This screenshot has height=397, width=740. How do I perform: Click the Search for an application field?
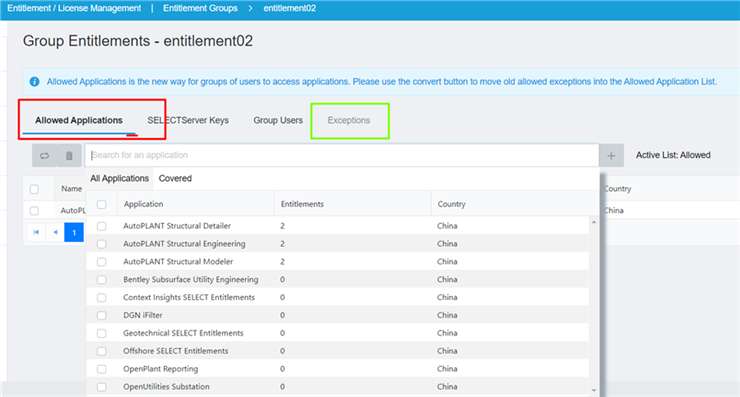point(342,155)
